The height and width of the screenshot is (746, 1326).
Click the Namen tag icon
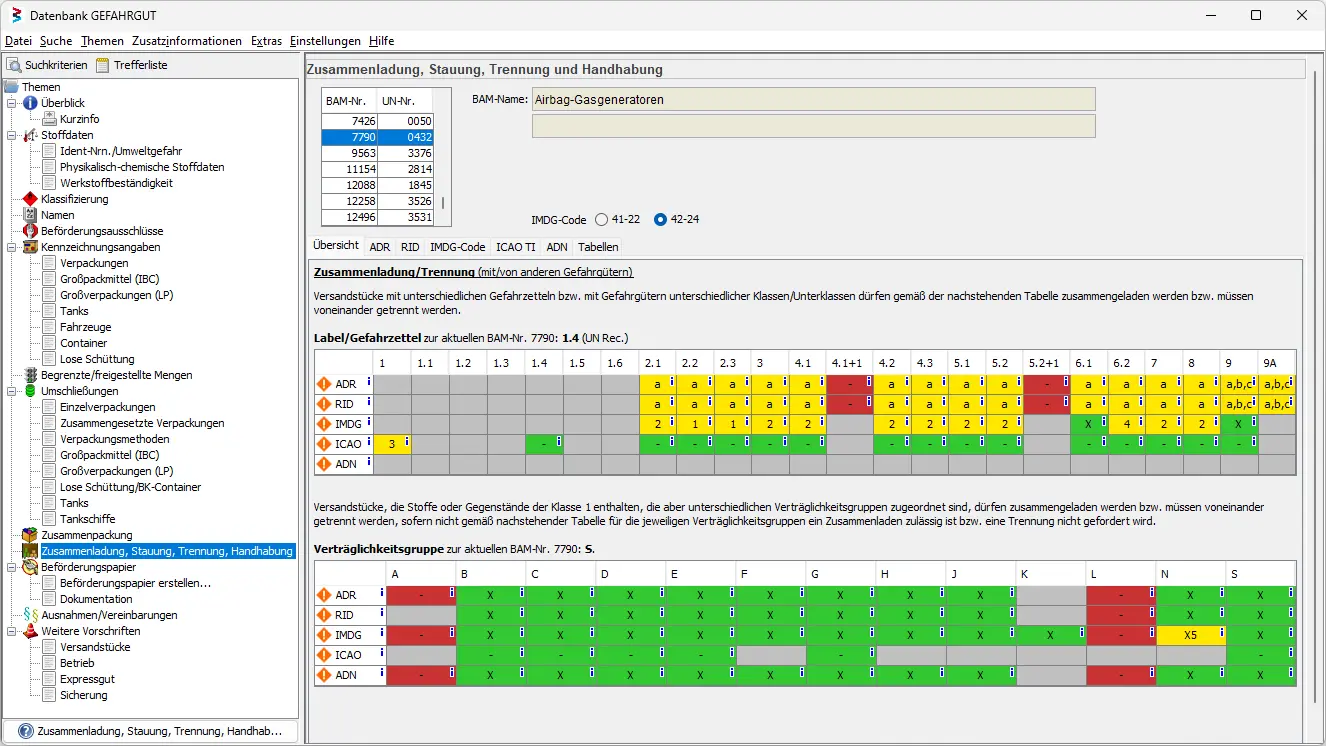(x=30, y=215)
